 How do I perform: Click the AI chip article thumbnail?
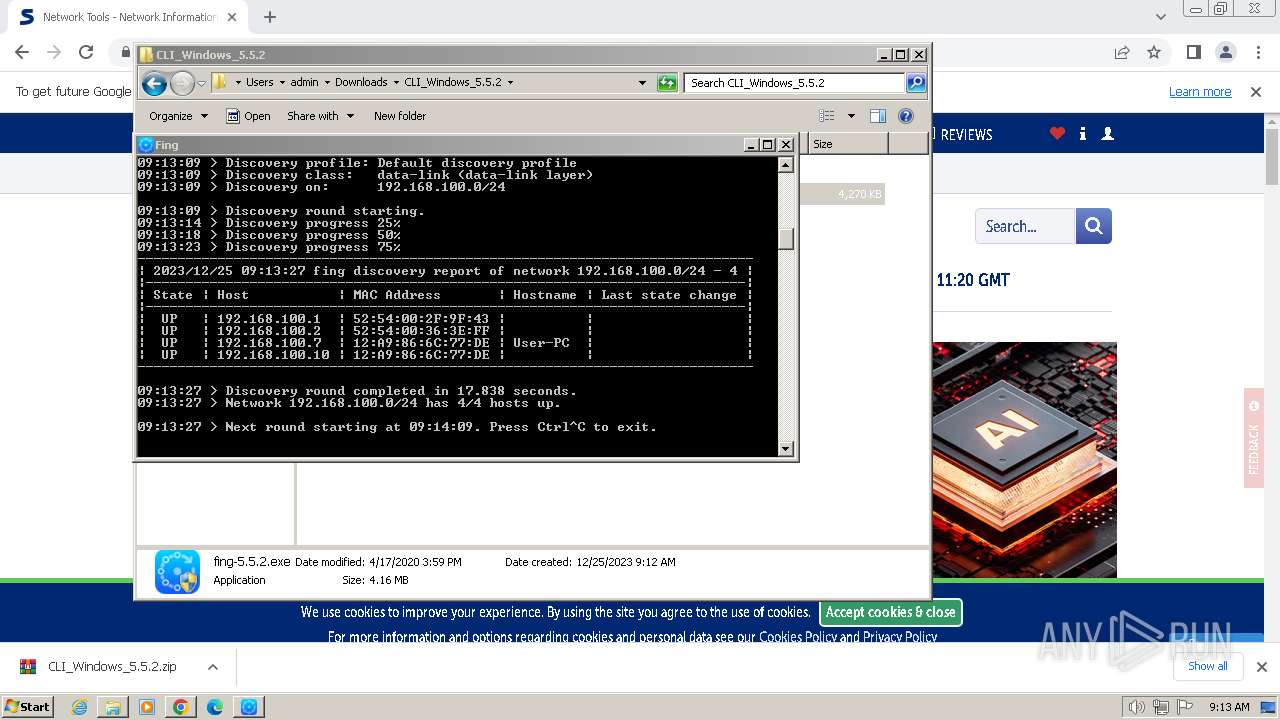click(x=1025, y=460)
